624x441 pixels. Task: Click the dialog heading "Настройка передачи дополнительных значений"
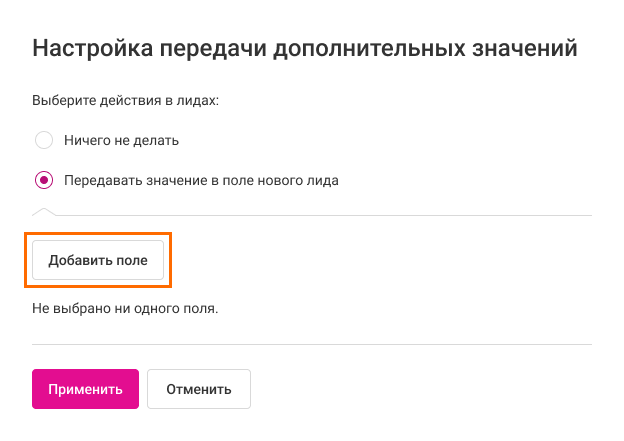(x=305, y=48)
